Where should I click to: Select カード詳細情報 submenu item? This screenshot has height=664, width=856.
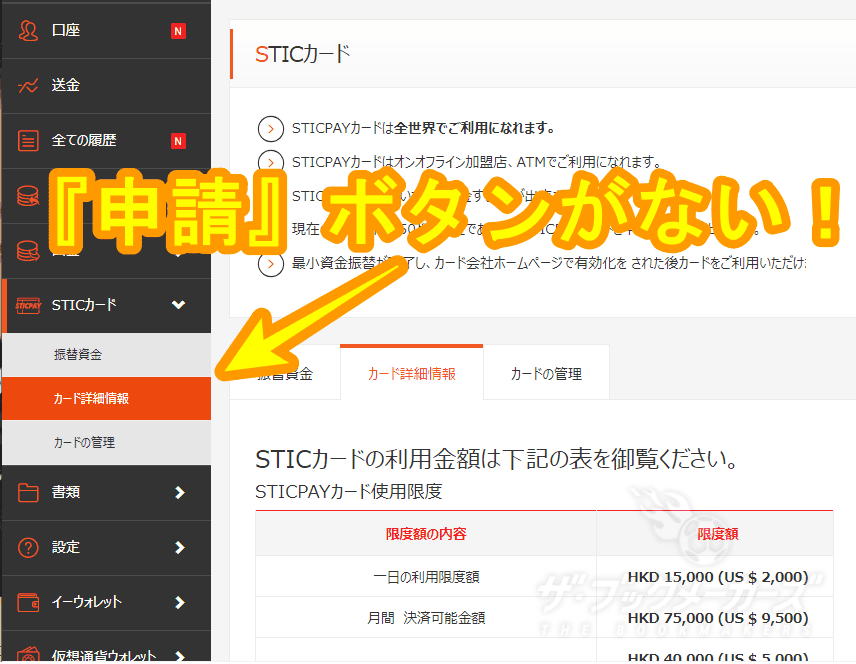point(106,399)
